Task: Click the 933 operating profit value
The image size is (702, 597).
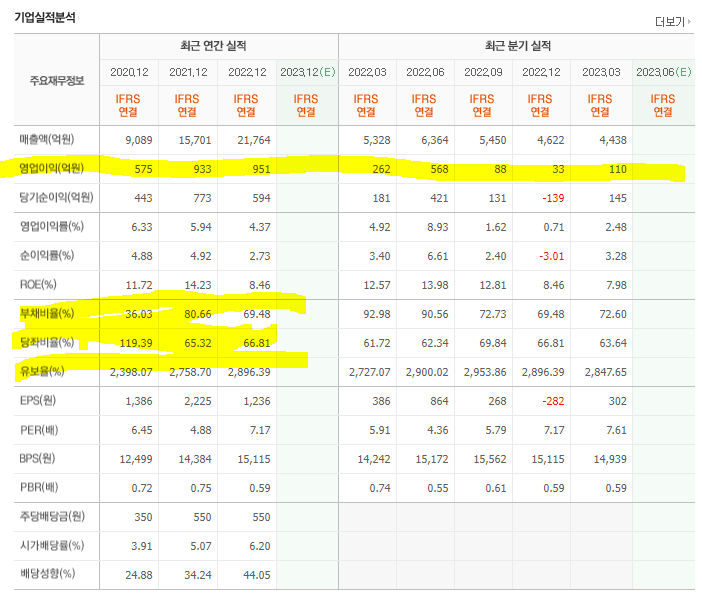Action: [202, 169]
